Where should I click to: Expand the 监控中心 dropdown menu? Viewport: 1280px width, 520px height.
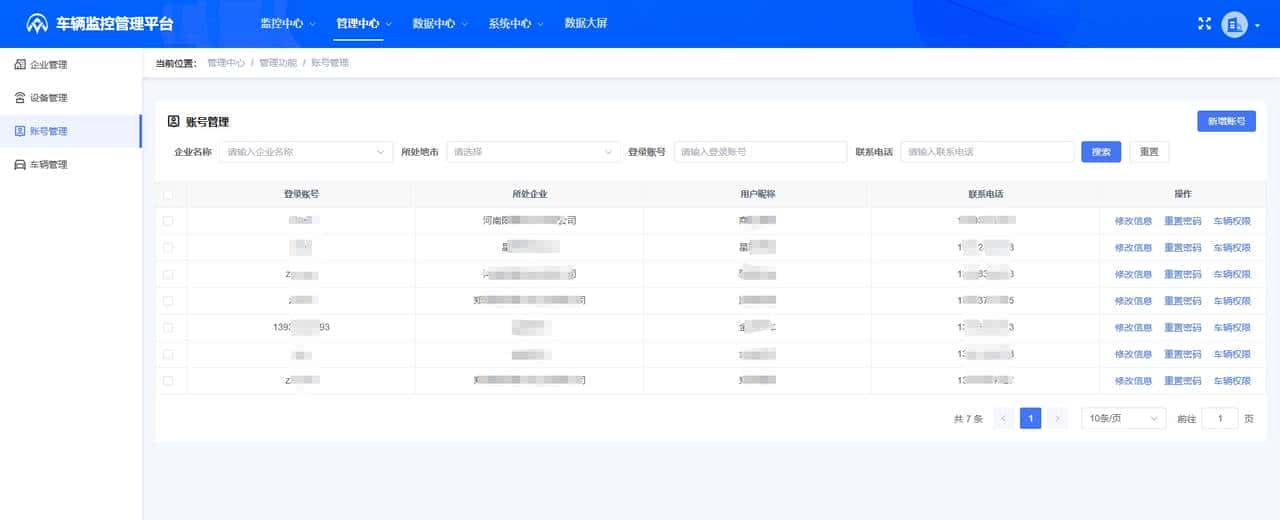pos(287,23)
